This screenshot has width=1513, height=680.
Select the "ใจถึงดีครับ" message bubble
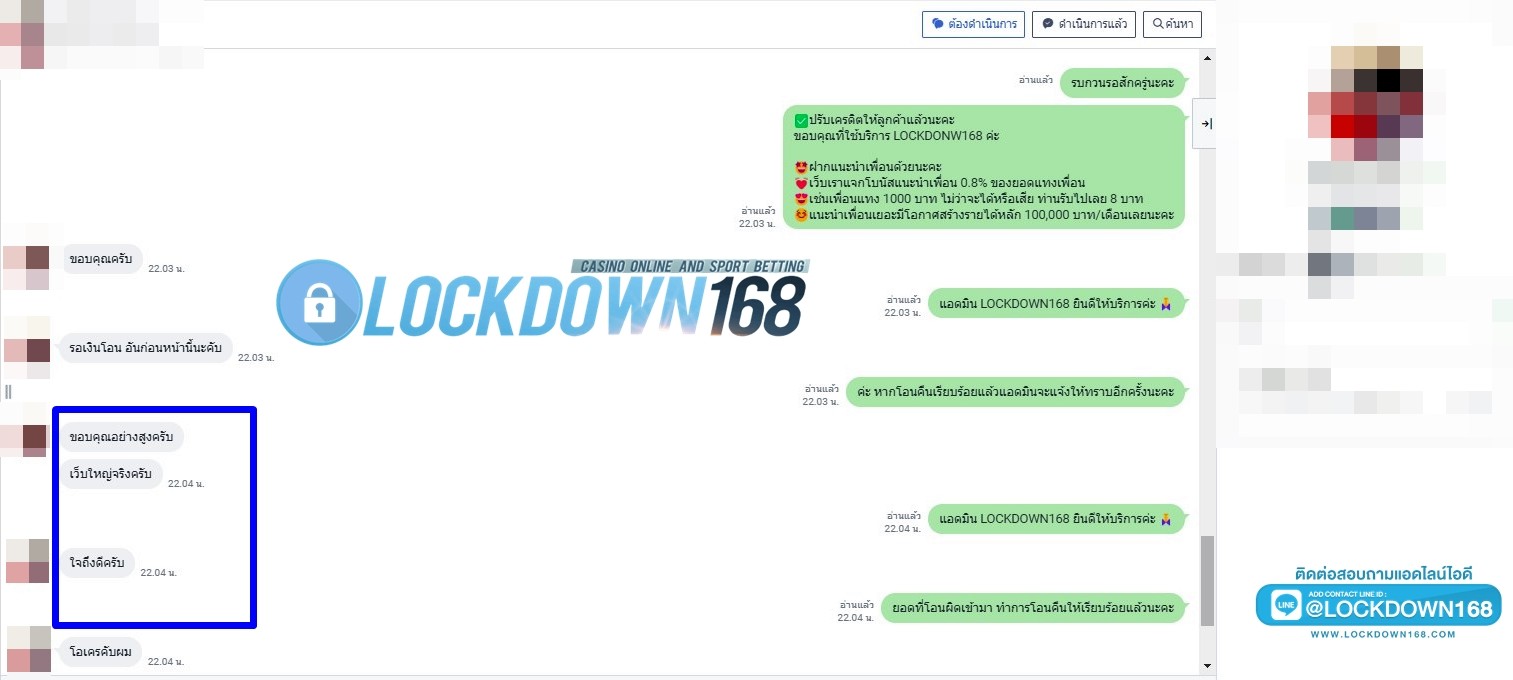coord(97,563)
